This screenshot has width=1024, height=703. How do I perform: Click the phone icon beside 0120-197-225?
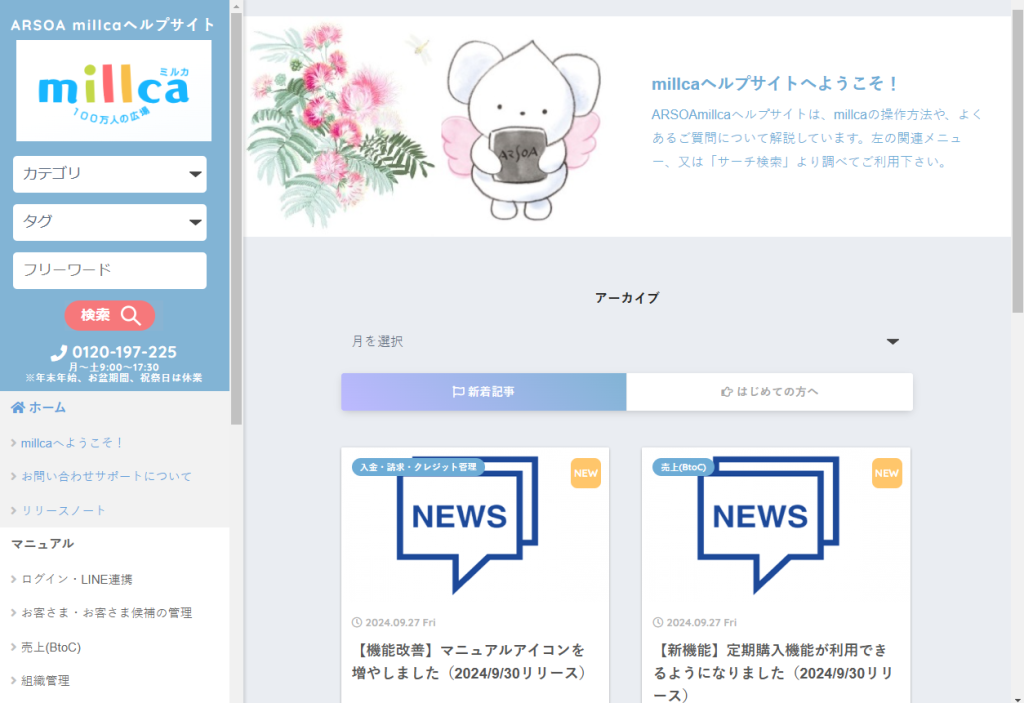pos(59,353)
